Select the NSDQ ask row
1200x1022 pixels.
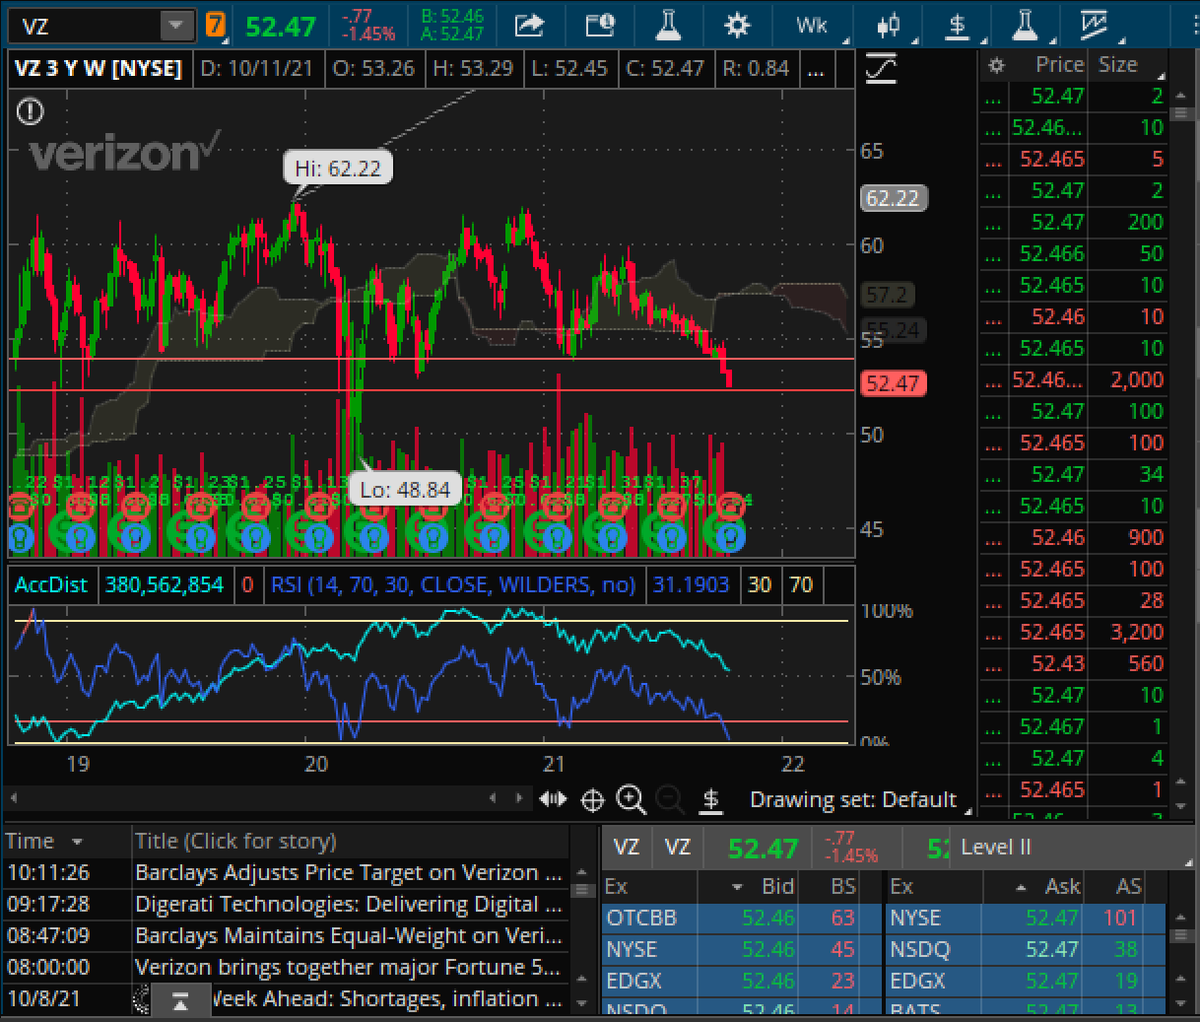[1026, 949]
